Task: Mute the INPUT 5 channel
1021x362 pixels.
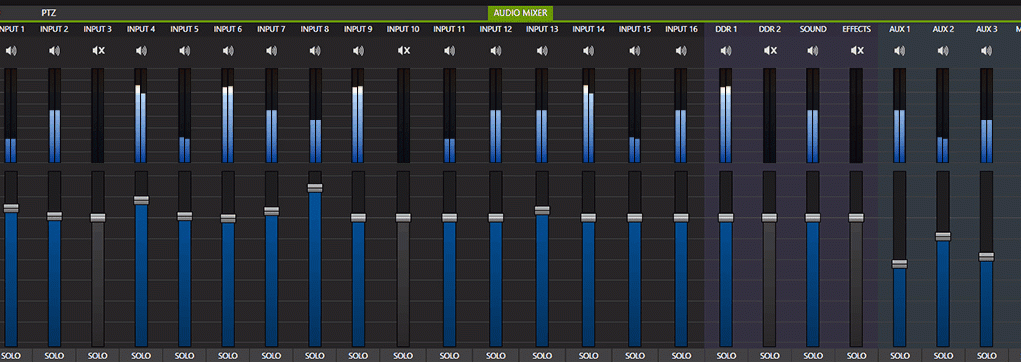Action: (185, 50)
